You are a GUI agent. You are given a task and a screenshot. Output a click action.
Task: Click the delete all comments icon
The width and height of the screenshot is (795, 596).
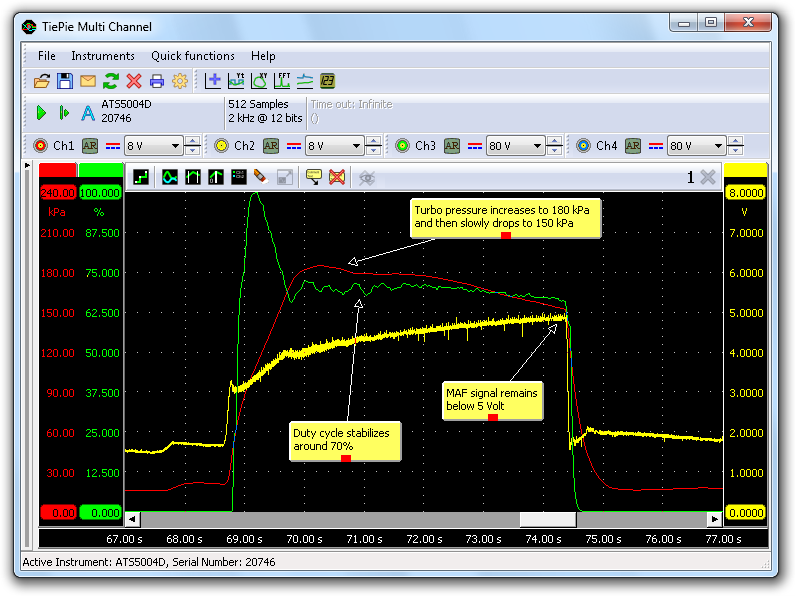click(337, 177)
